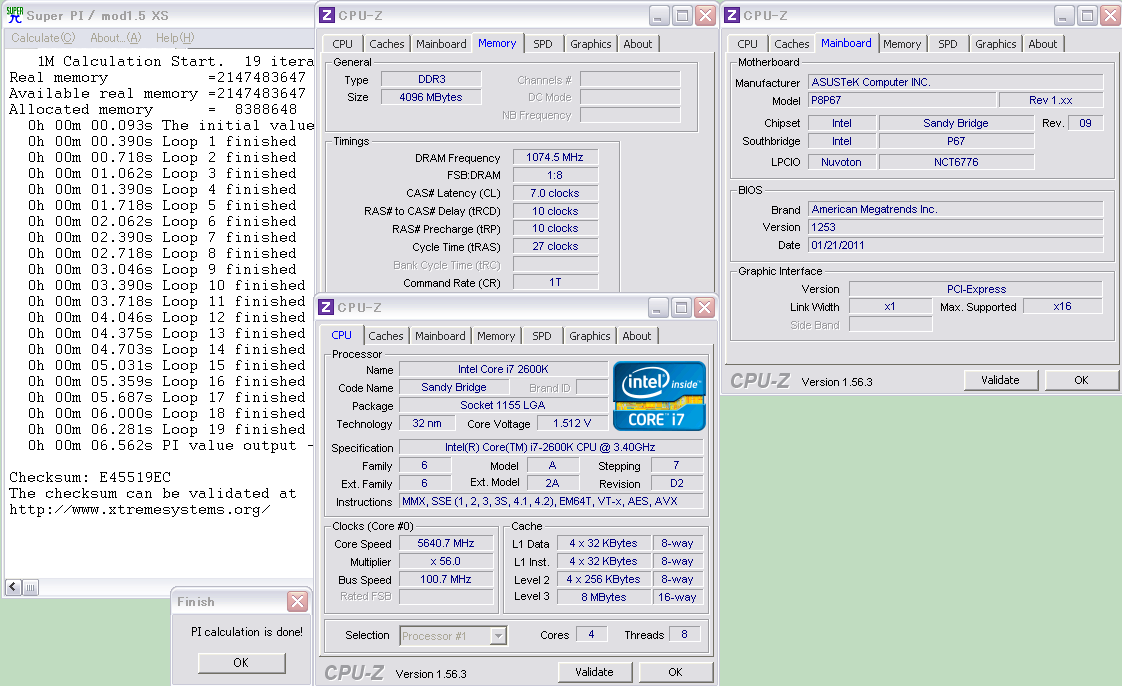
Task: Click Validate in the CPU window
Action: (x=595, y=672)
